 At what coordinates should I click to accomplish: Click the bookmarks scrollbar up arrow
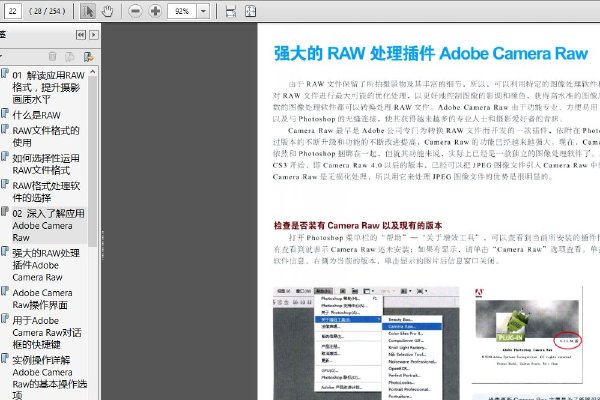coord(93,72)
